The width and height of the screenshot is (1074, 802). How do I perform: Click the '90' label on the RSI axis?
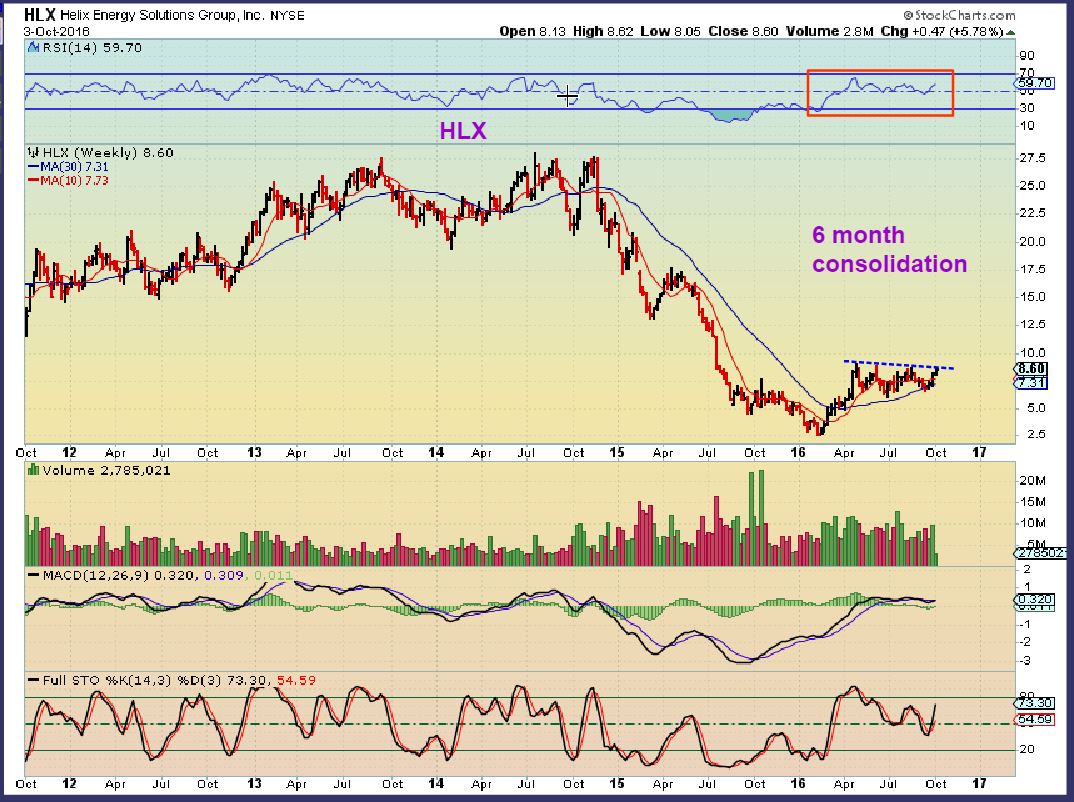[x=1027, y=56]
